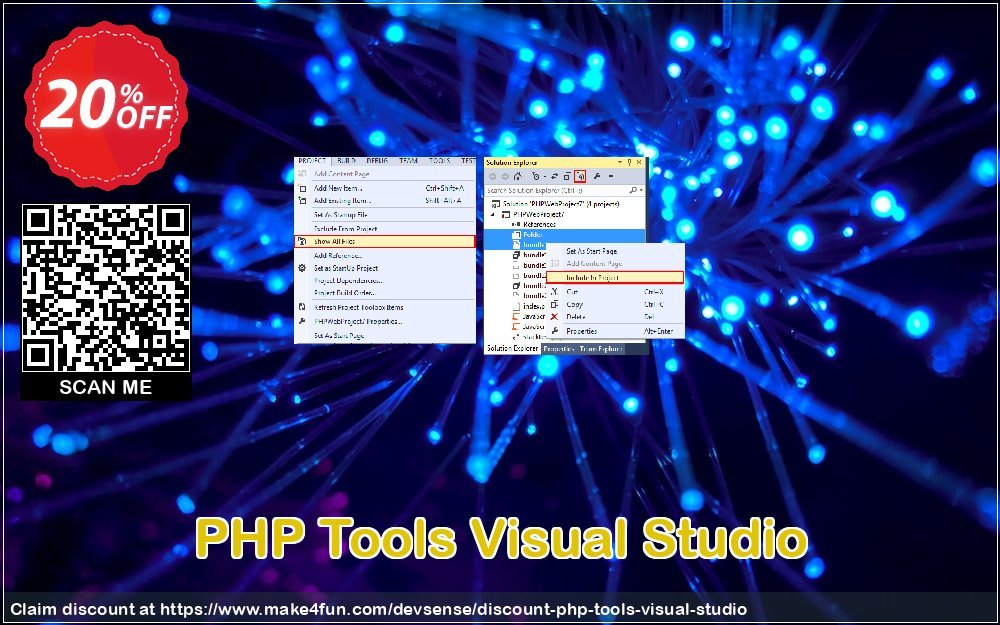Image resolution: width=1000 pixels, height=625 pixels.
Task: Toggle the Preview Selected Items icon
Action: click(x=611, y=177)
